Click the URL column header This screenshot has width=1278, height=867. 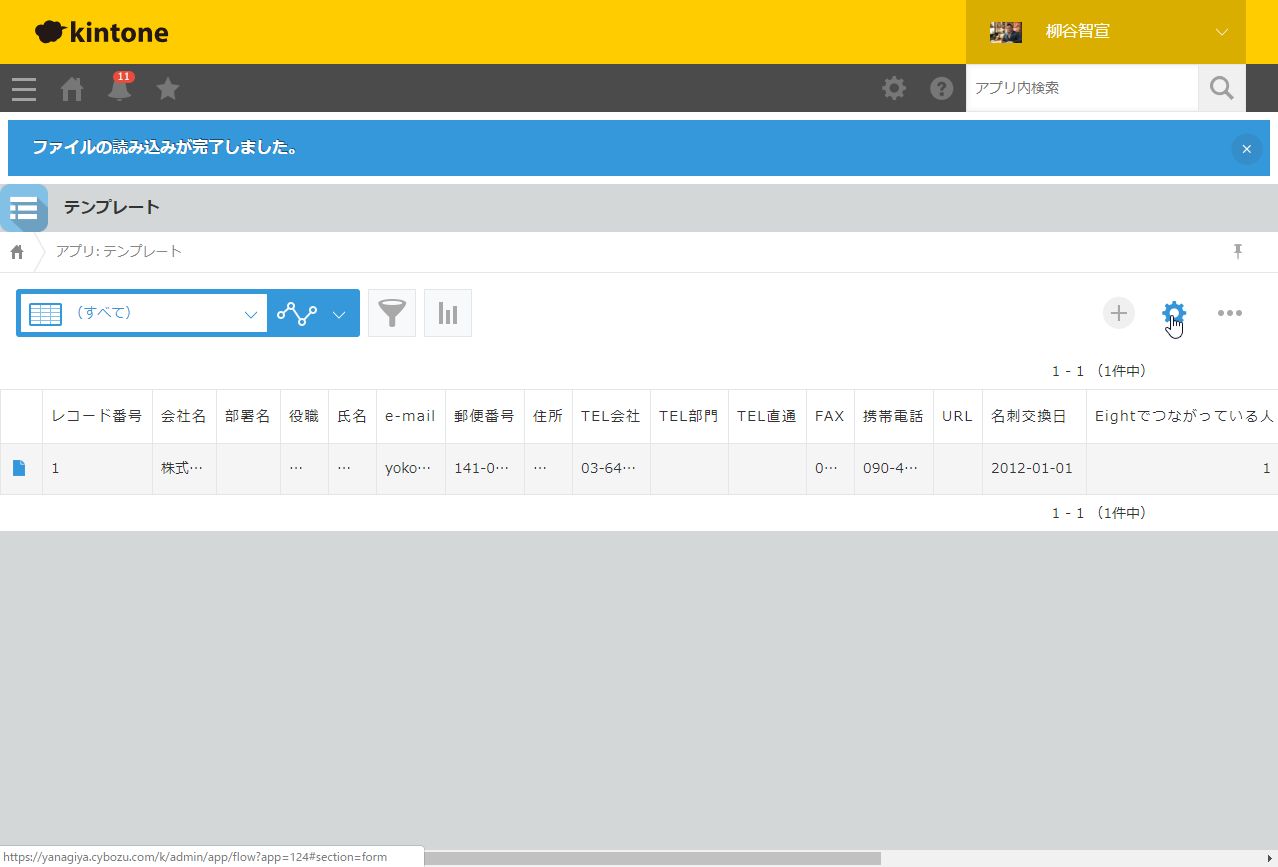click(958, 416)
